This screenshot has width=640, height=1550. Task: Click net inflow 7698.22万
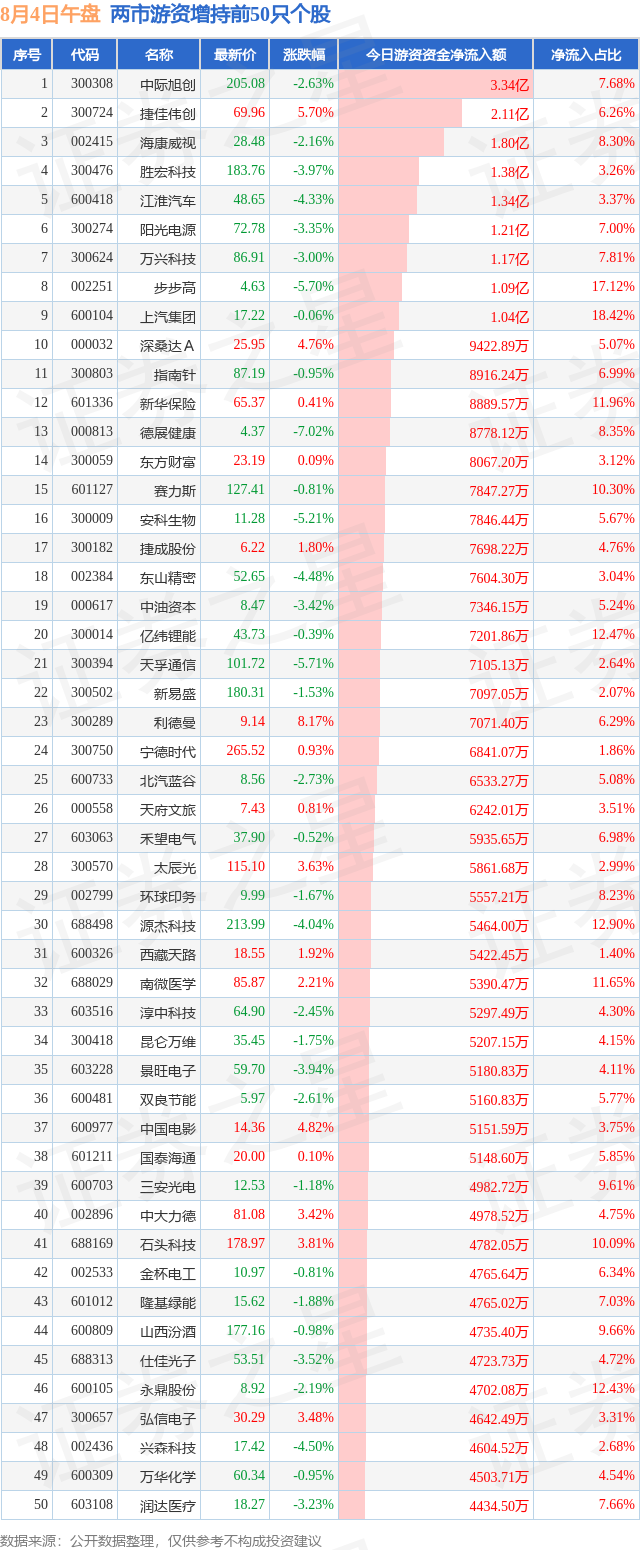click(499, 548)
